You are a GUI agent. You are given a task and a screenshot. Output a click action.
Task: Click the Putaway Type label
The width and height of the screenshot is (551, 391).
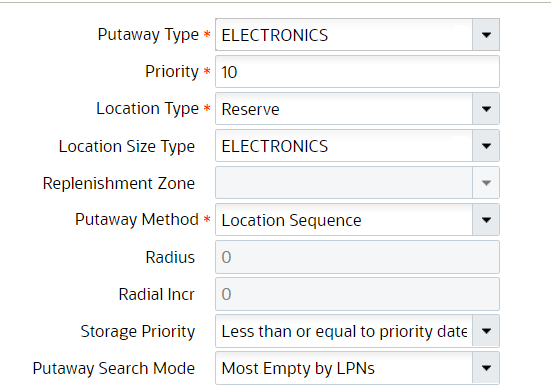click(x=148, y=35)
